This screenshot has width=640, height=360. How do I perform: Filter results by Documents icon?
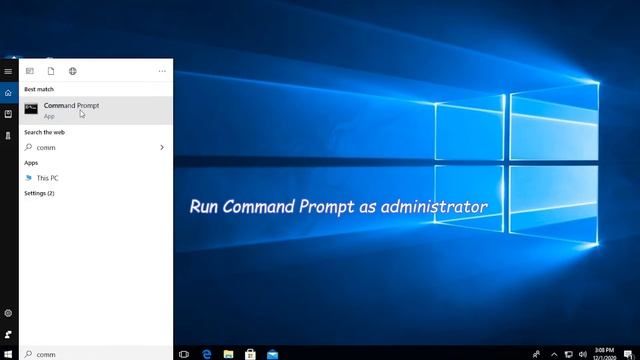[x=51, y=71]
